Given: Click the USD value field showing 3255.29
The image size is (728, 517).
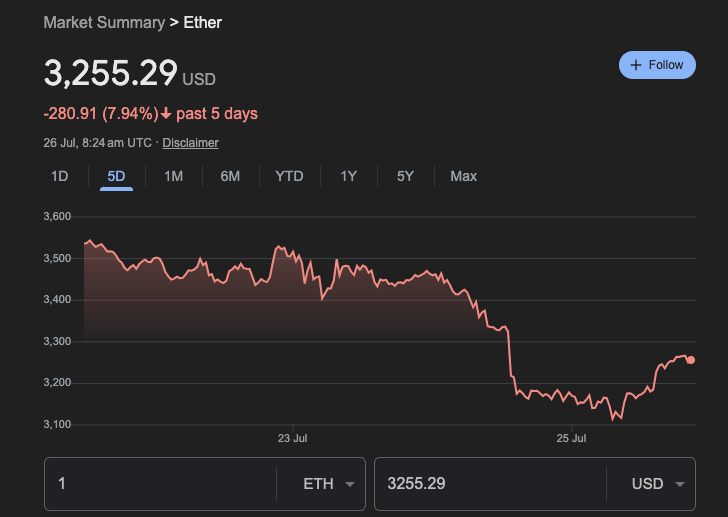Looking at the screenshot, I should 490,484.
